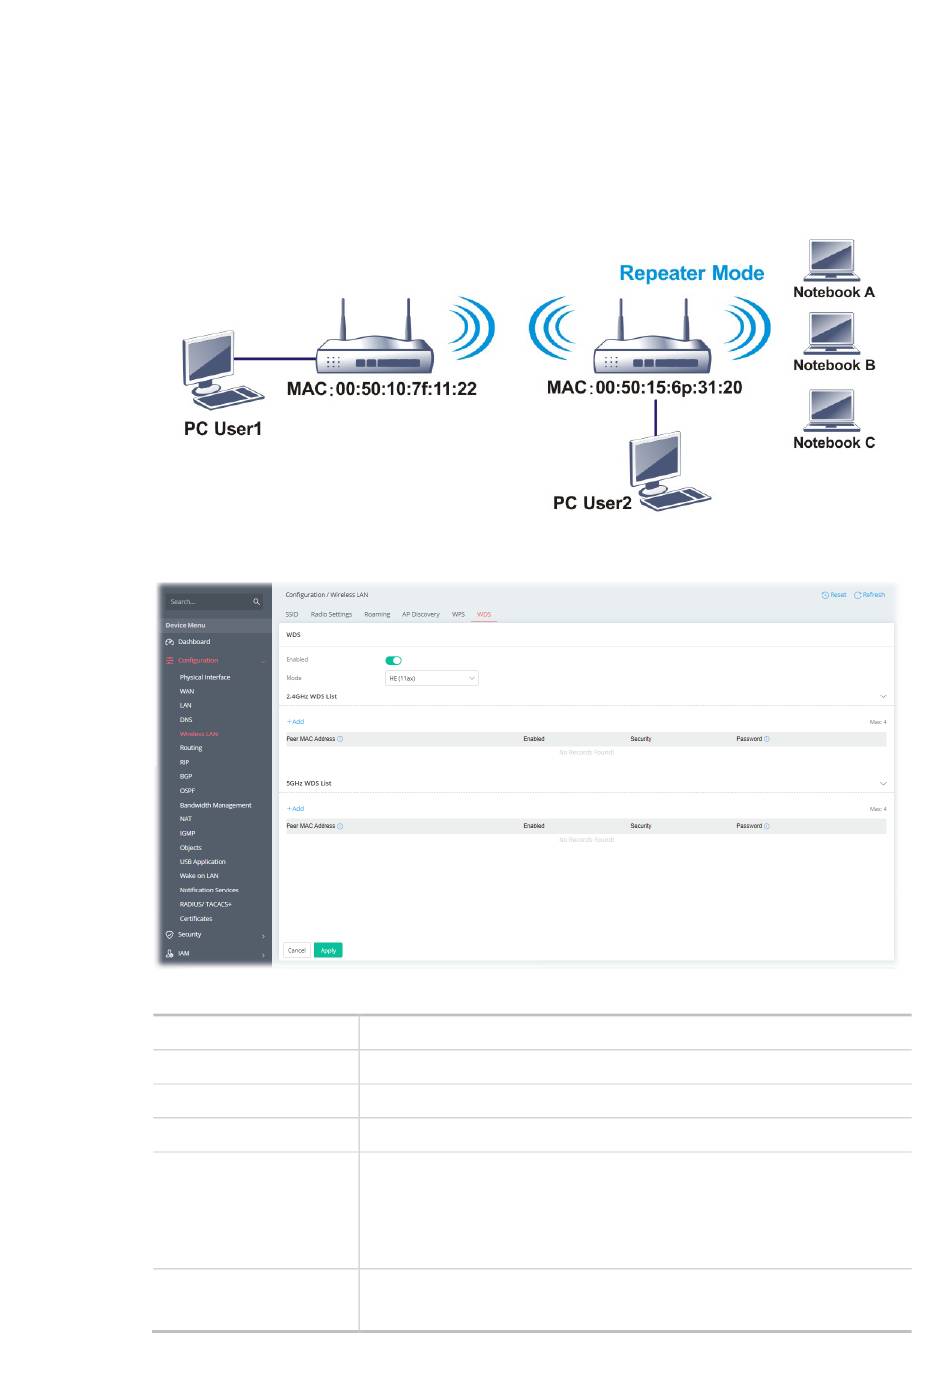Click info icon beside 5GHz Password column
The height and width of the screenshot is (1397, 950).
(767, 826)
